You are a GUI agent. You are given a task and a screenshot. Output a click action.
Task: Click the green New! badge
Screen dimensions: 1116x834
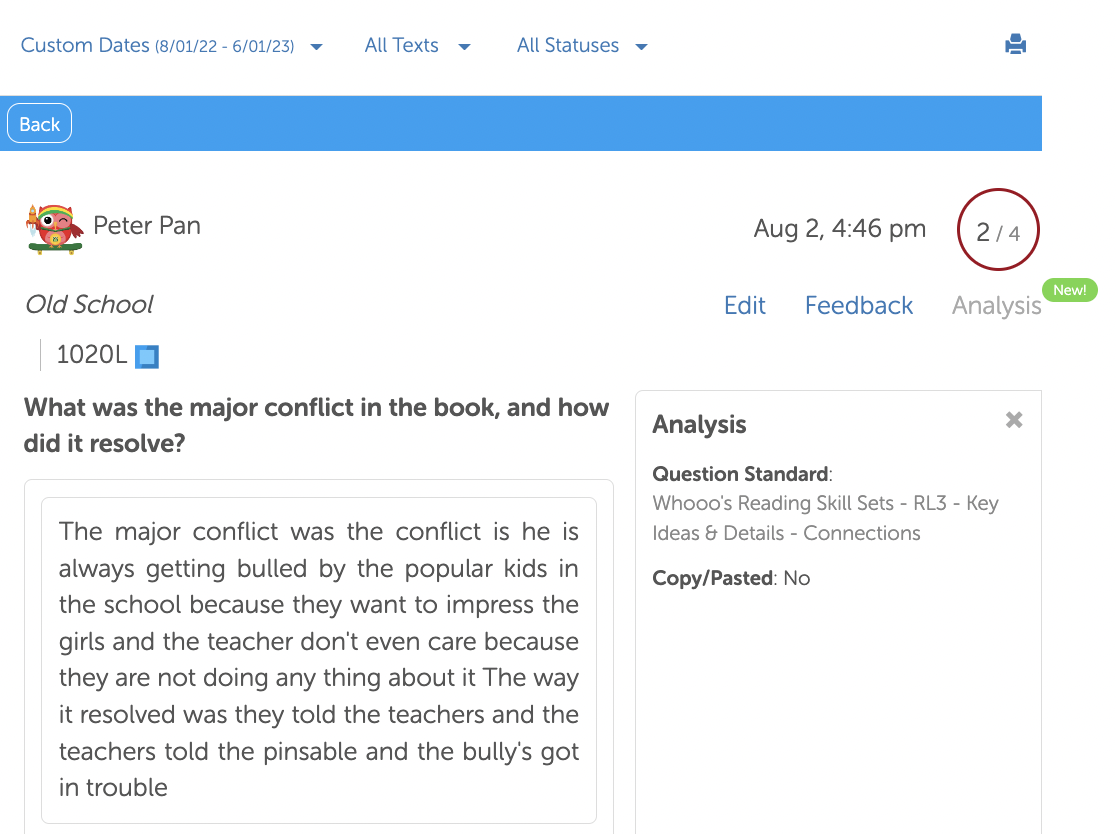1069,290
